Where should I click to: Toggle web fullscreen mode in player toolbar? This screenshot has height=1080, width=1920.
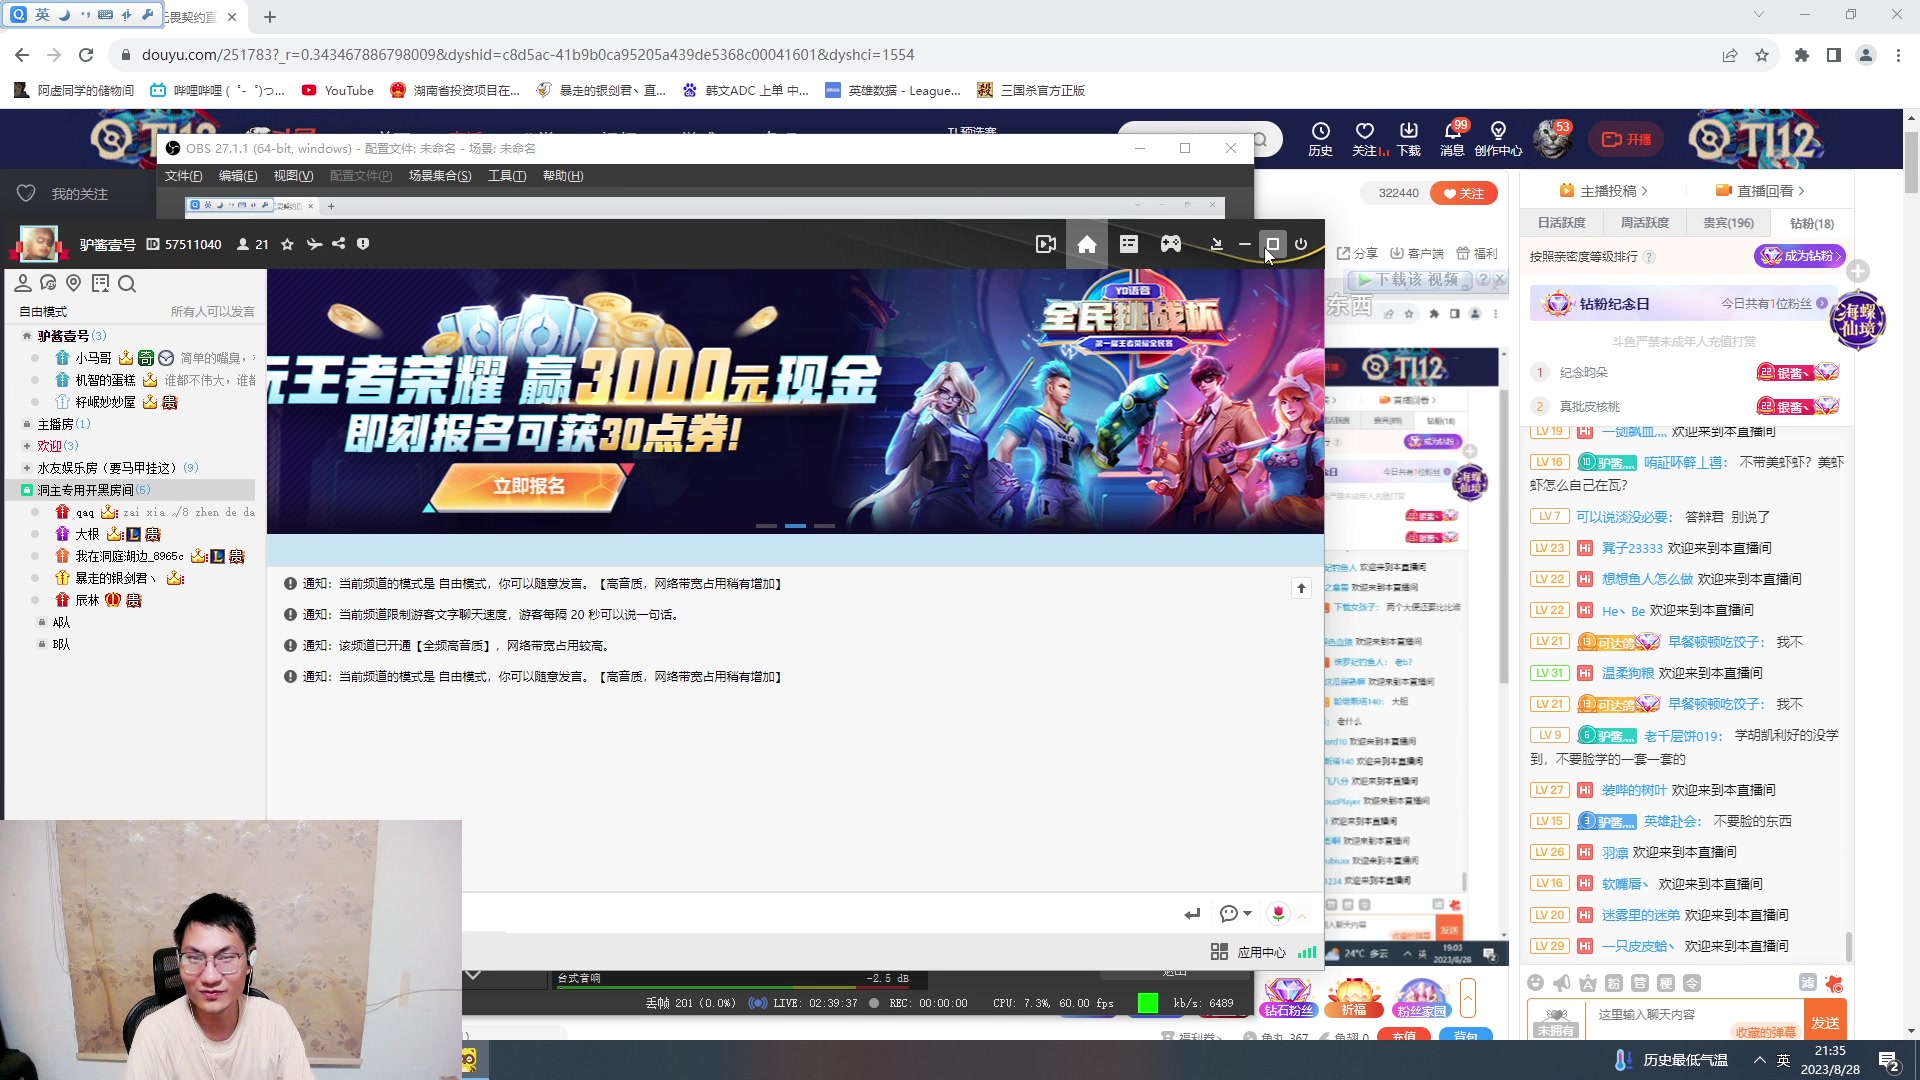point(1272,243)
